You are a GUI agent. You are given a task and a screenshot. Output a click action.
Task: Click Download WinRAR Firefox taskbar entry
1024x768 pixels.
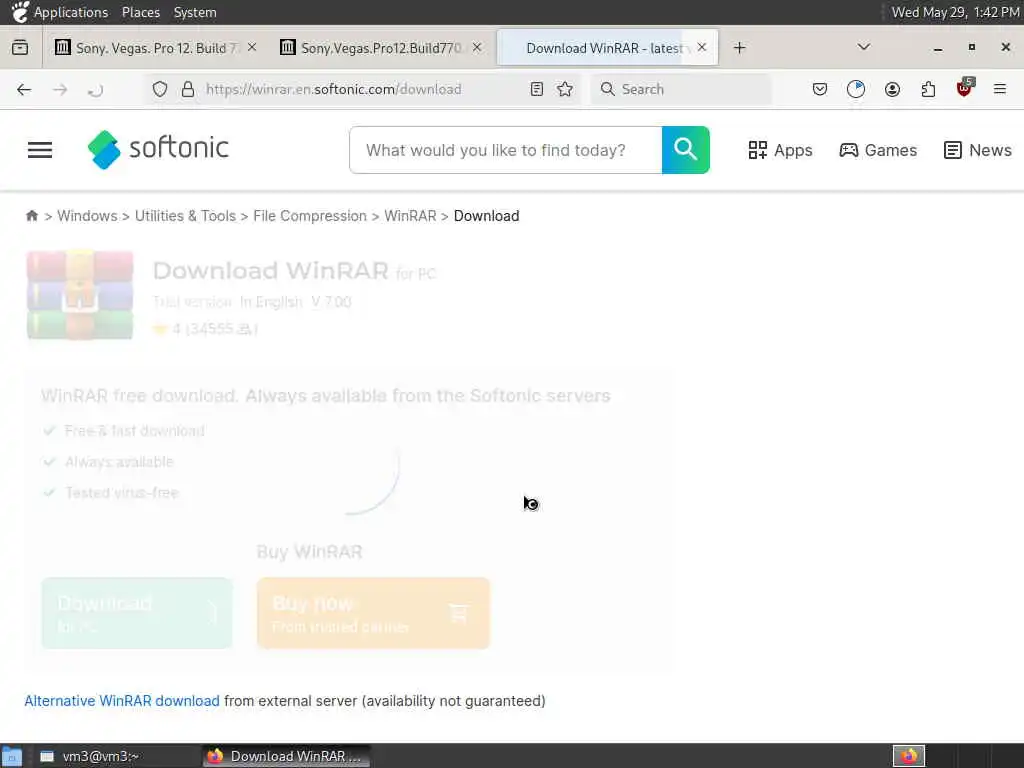point(285,756)
